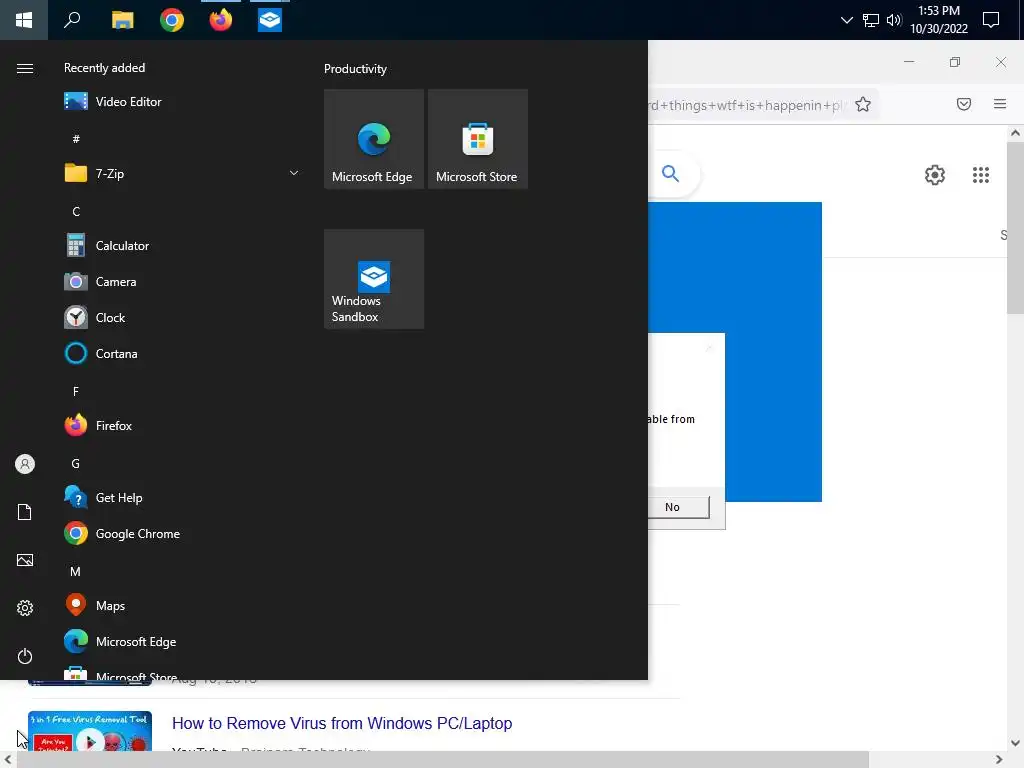Screen dimensions: 1024x768
Task: Open Google quick settings gear
Action: [935, 175]
